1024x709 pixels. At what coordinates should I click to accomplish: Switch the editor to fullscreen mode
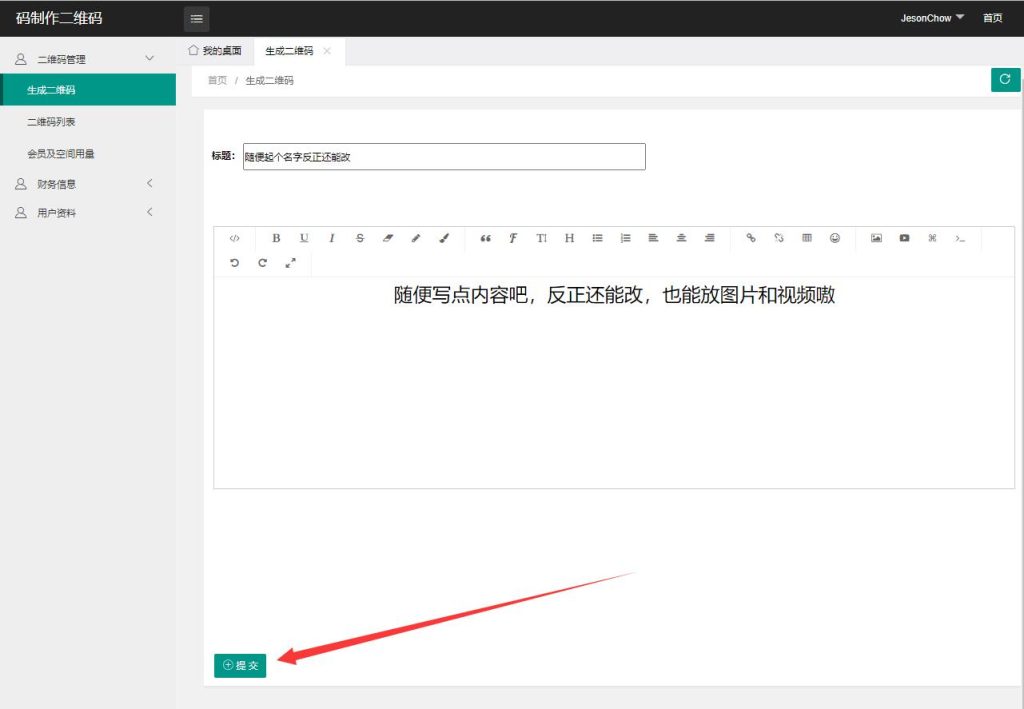pos(291,263)
